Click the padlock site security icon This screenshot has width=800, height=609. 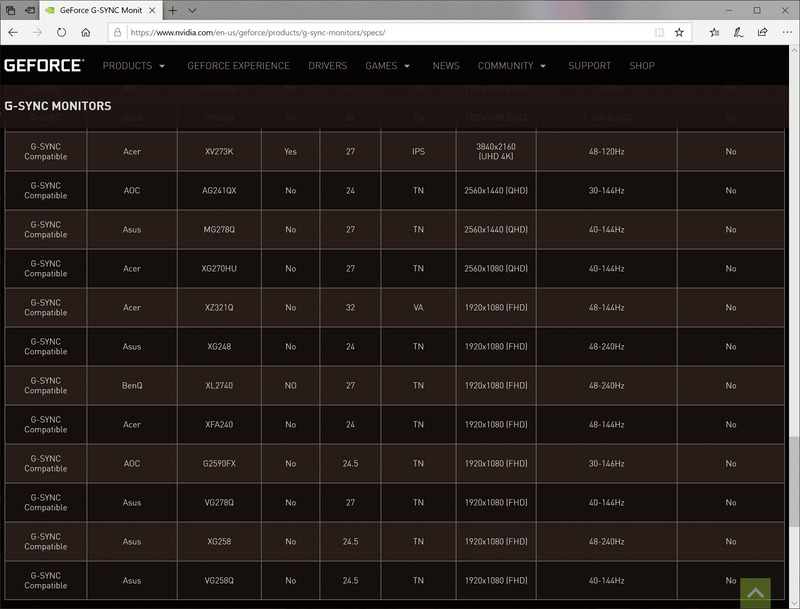pos(118,32)
